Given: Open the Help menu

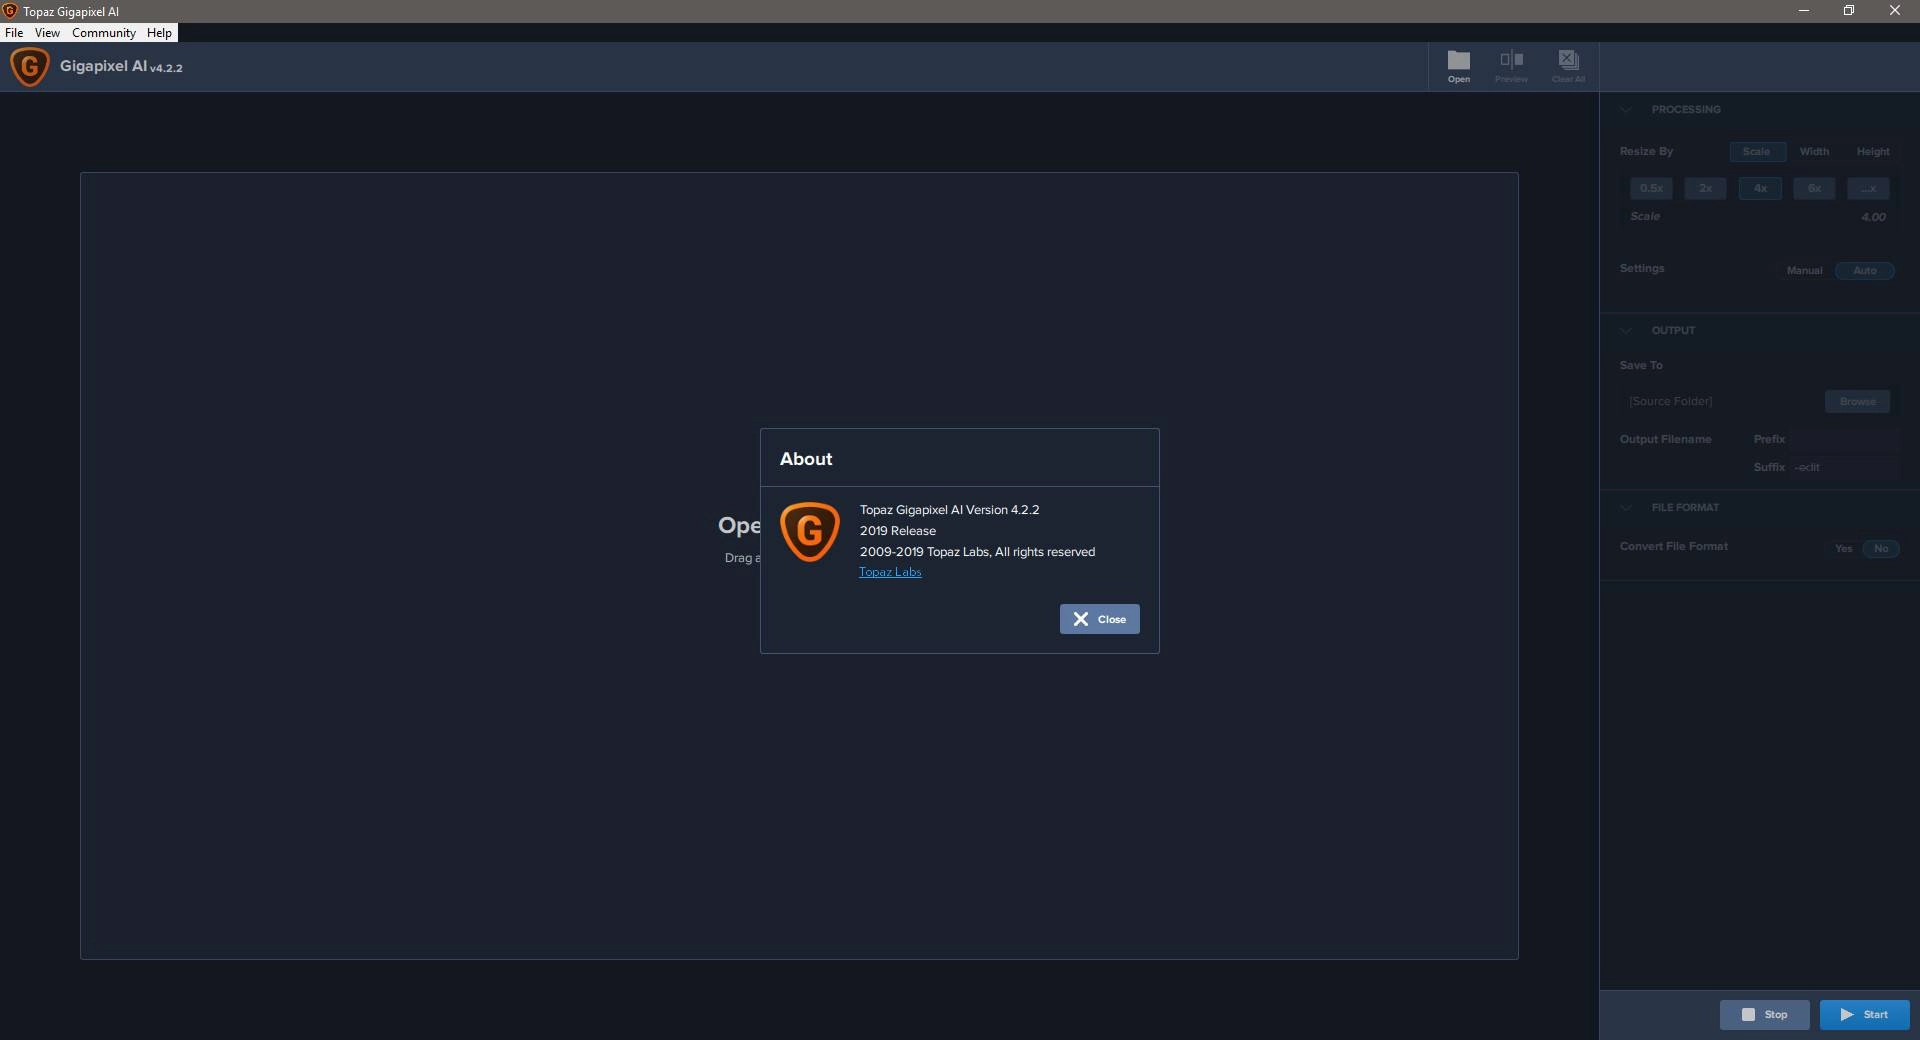Looking at the screenshot, I should (x=159, y=32).
